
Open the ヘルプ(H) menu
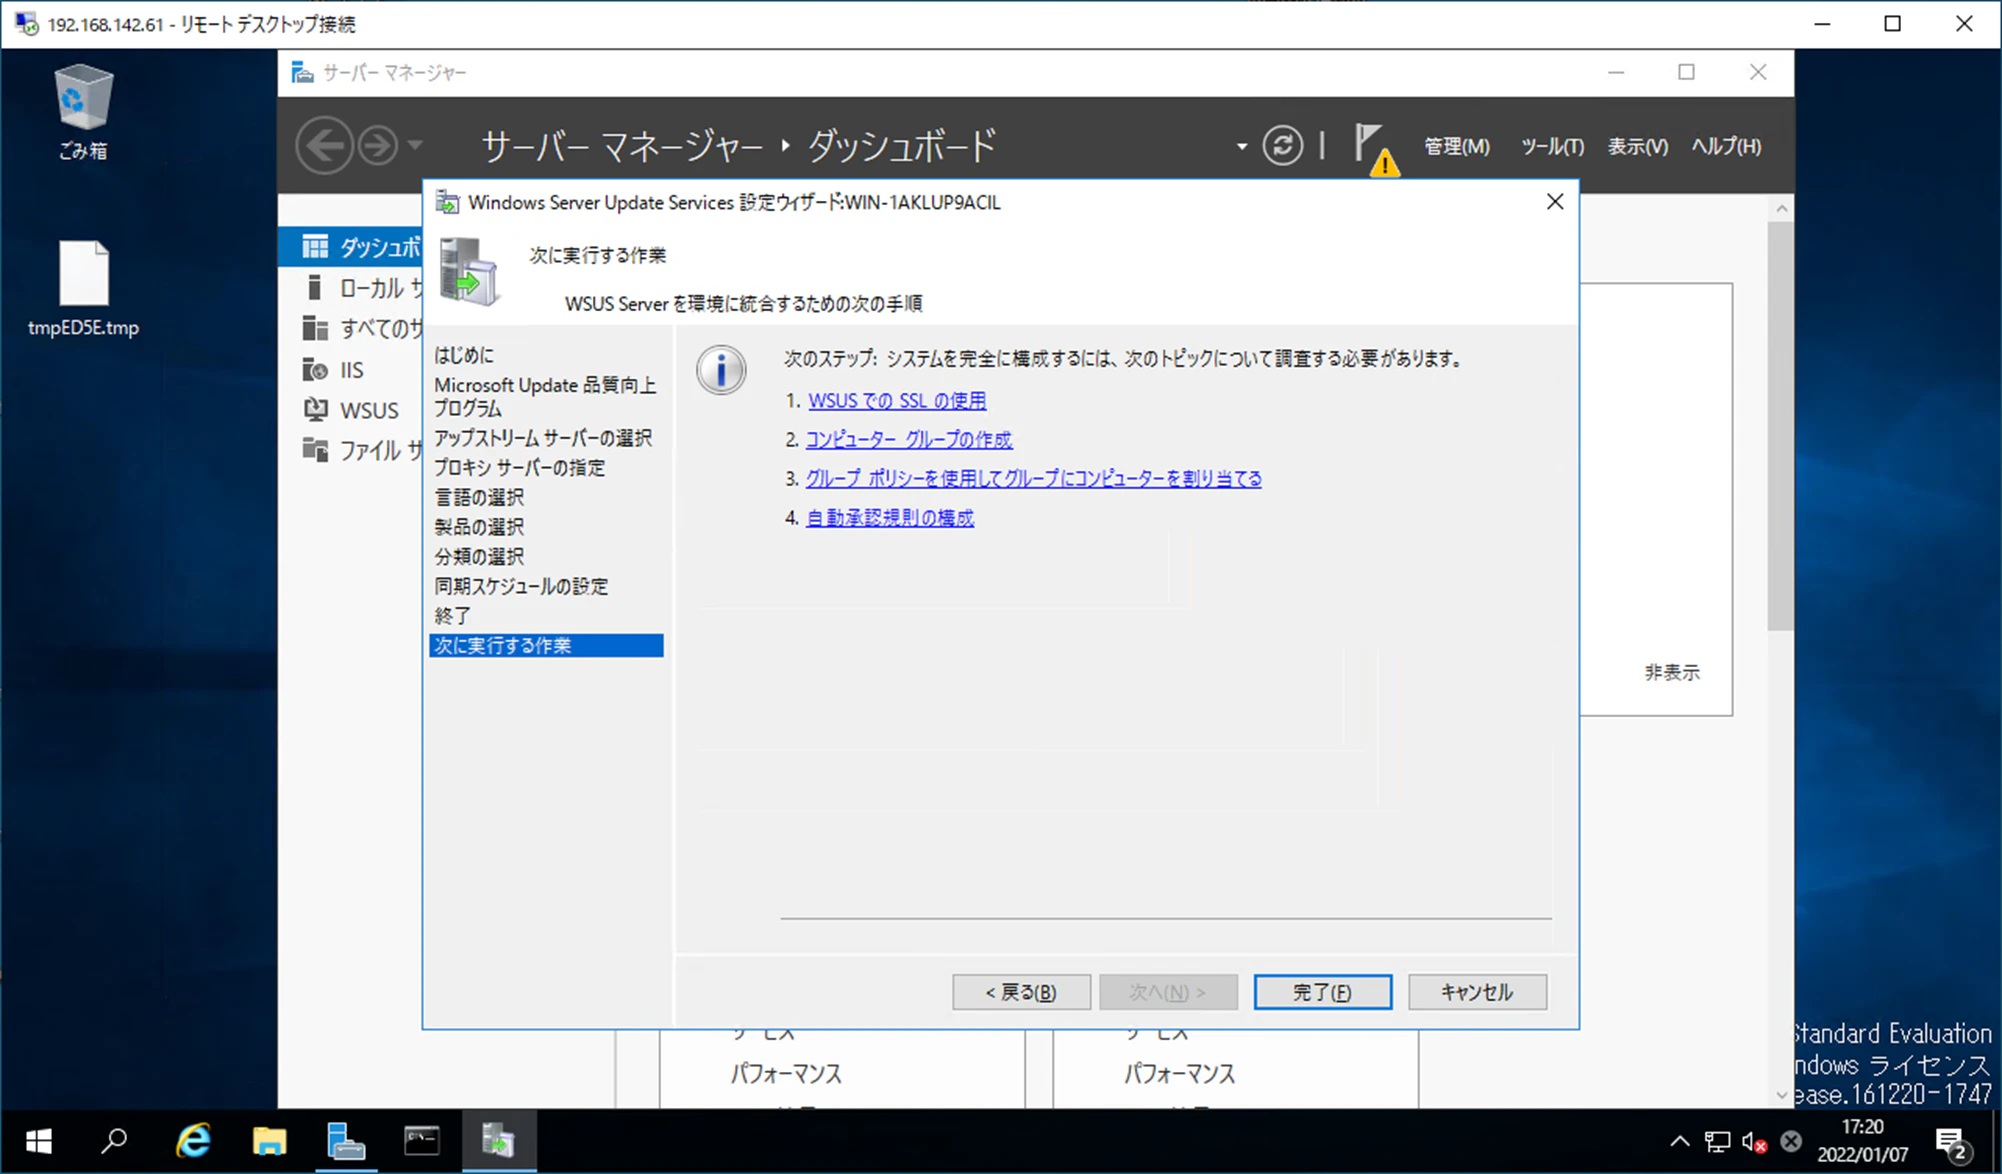pyautogui.click(x=1726, y=146)
